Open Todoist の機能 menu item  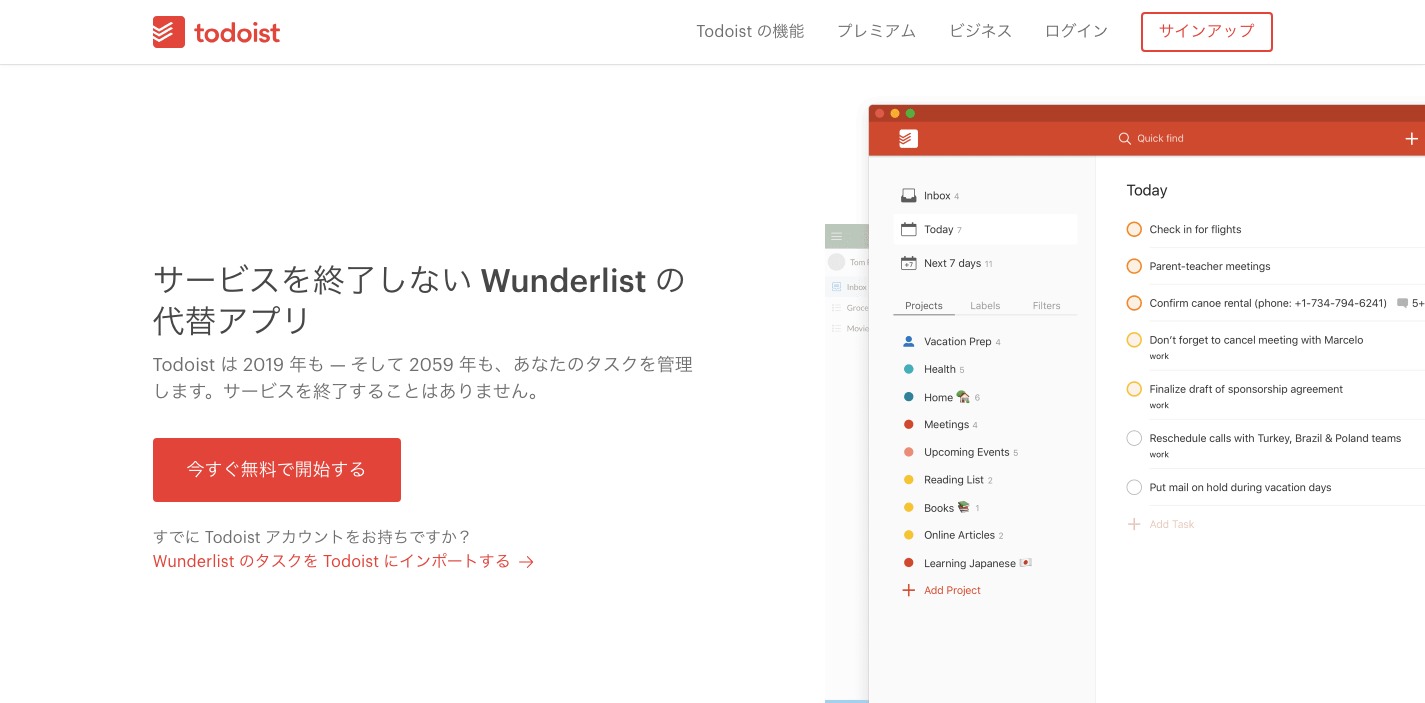[x=750, y=31]
